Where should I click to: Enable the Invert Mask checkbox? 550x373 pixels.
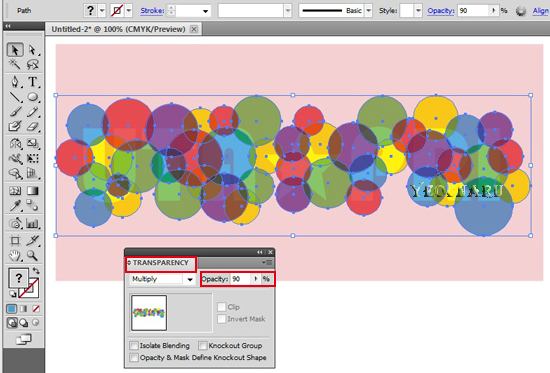[221, 319]
